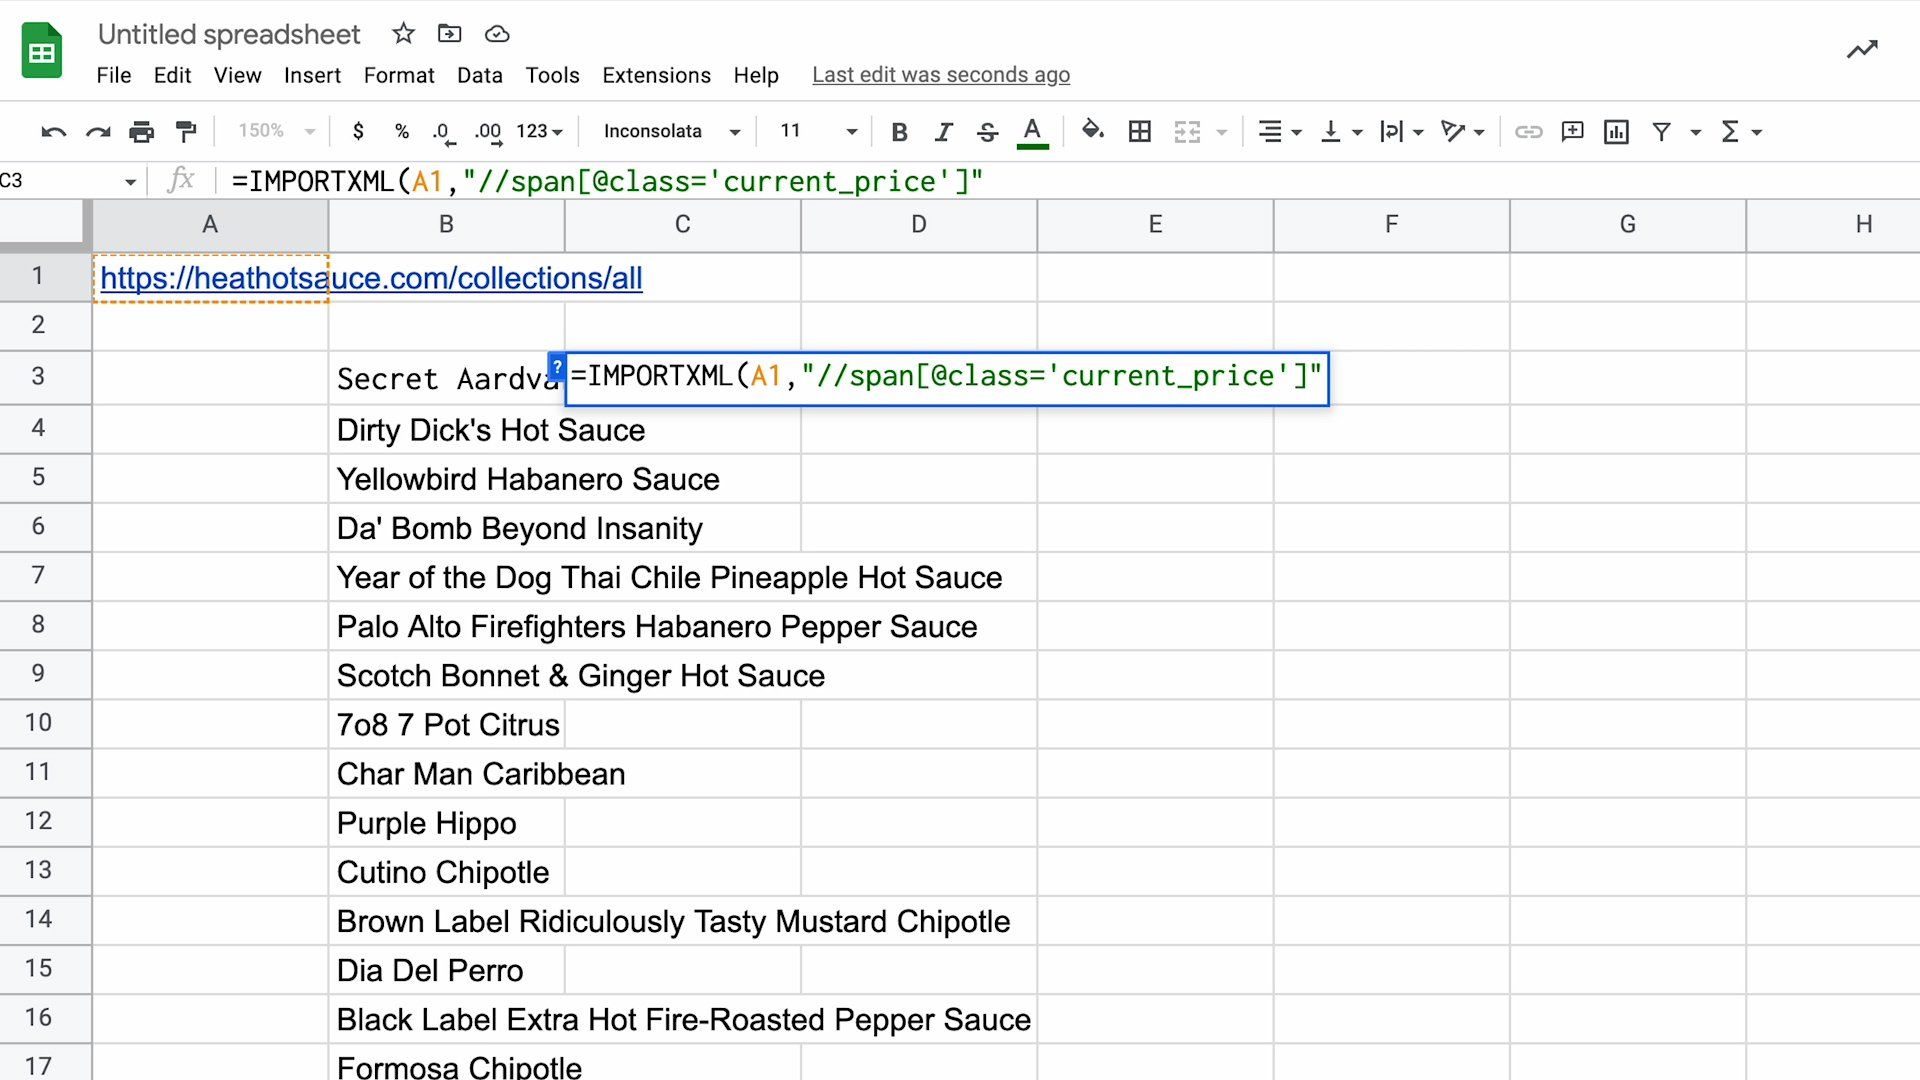Click the Create a filter icon
1920x1080 pixels.
click(x=1662, y=131)
